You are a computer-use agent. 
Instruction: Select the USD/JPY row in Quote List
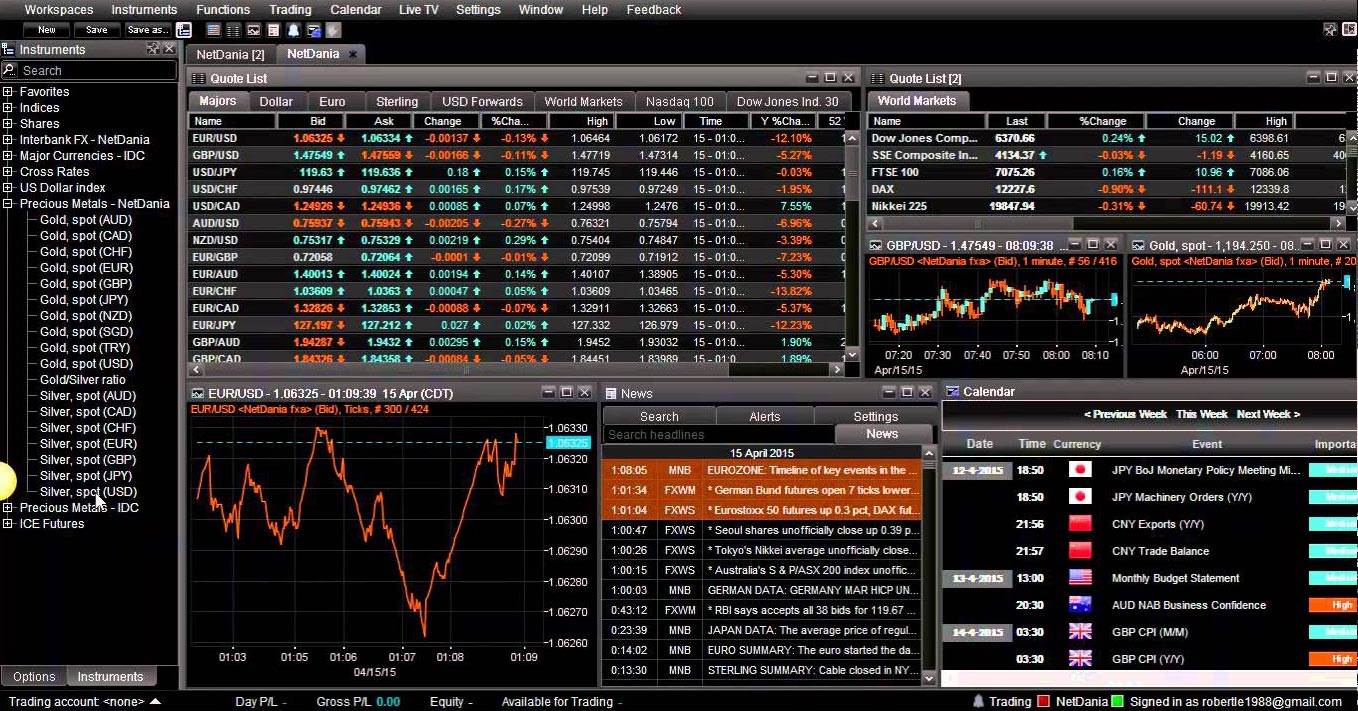(x=516, y=172)
